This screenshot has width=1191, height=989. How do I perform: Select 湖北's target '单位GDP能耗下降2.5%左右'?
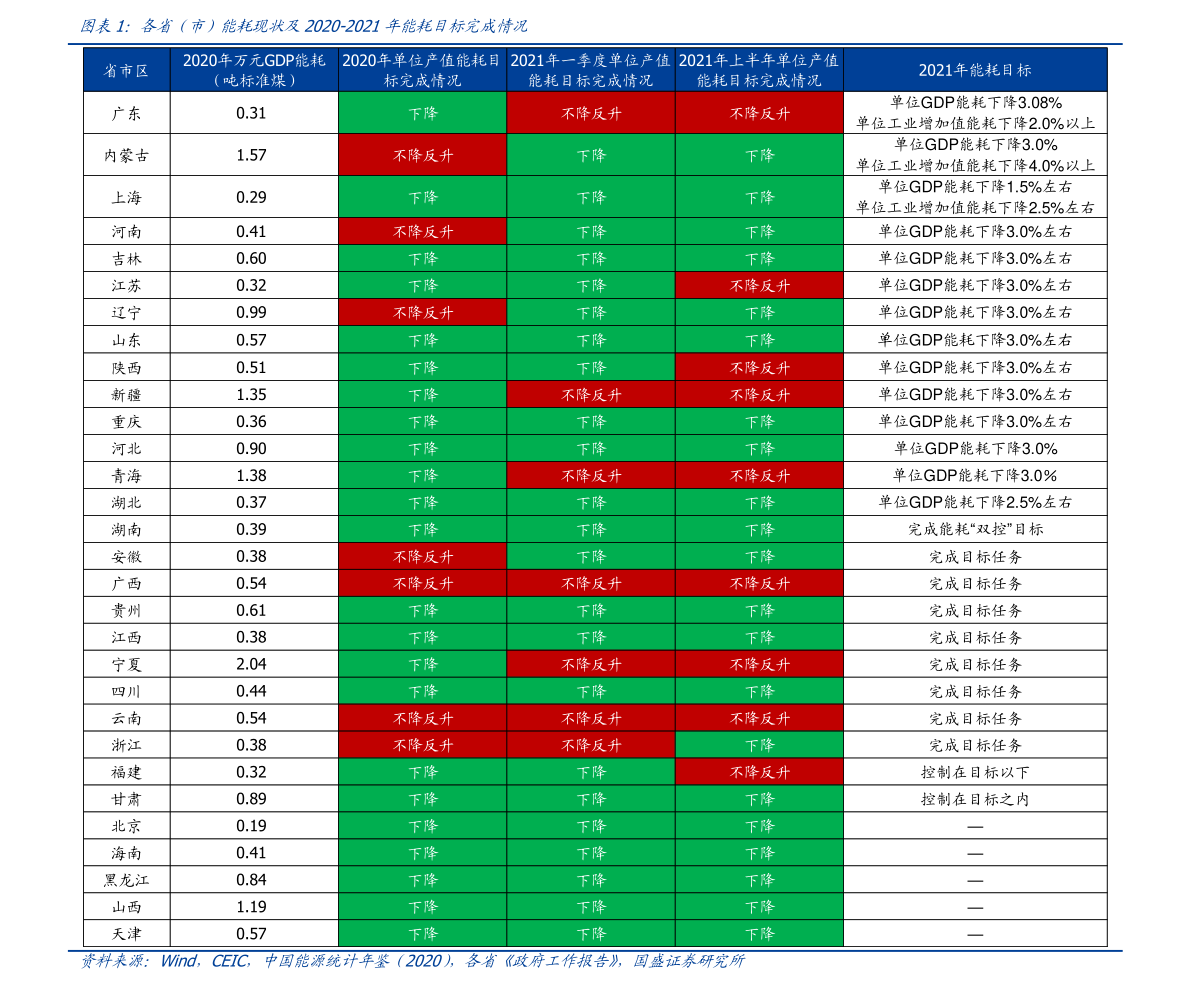point(975,502)
